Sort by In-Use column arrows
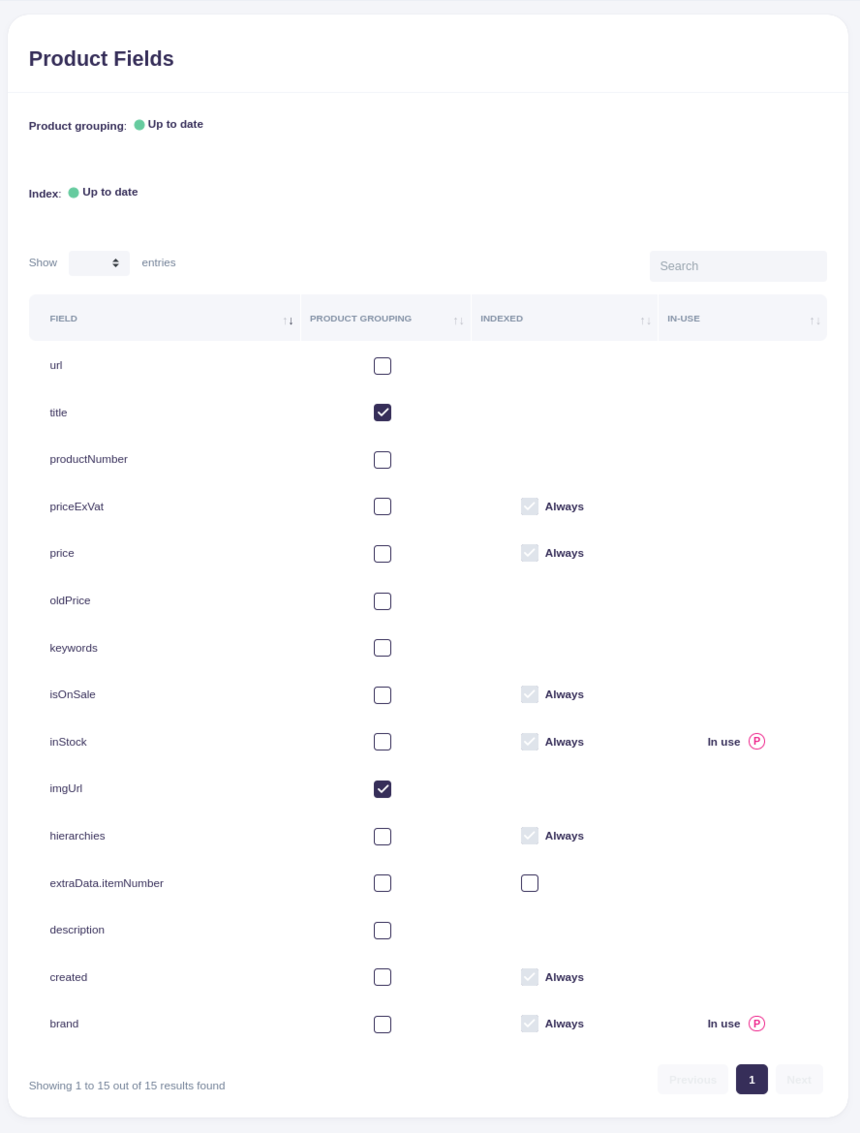This screenshot has width=860, height=1133. [x=815, y=320]
